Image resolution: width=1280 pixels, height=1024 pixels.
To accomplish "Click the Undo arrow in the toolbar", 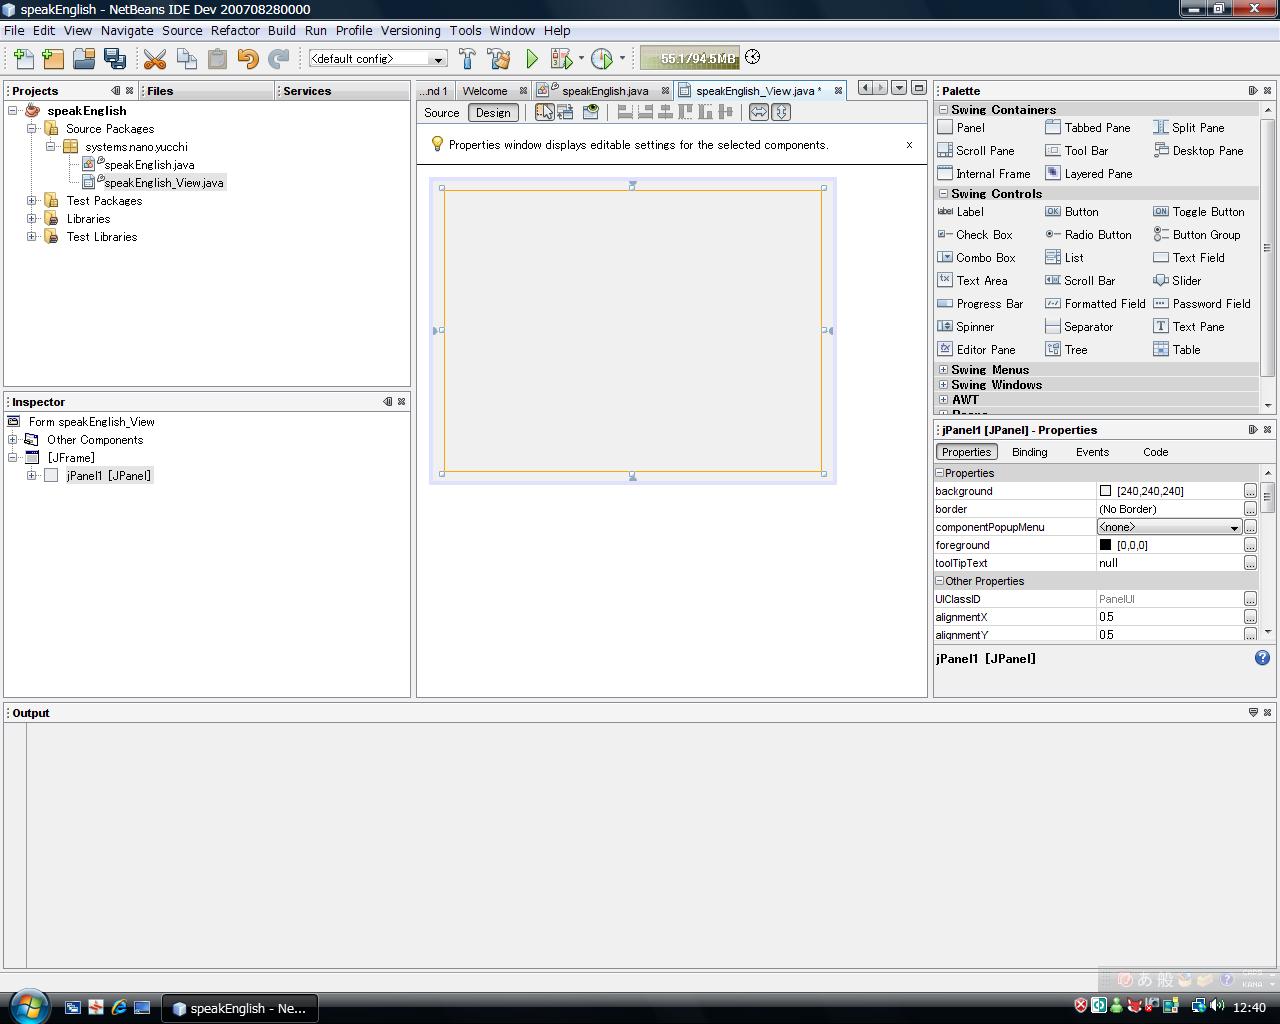I will click(248, 59).
